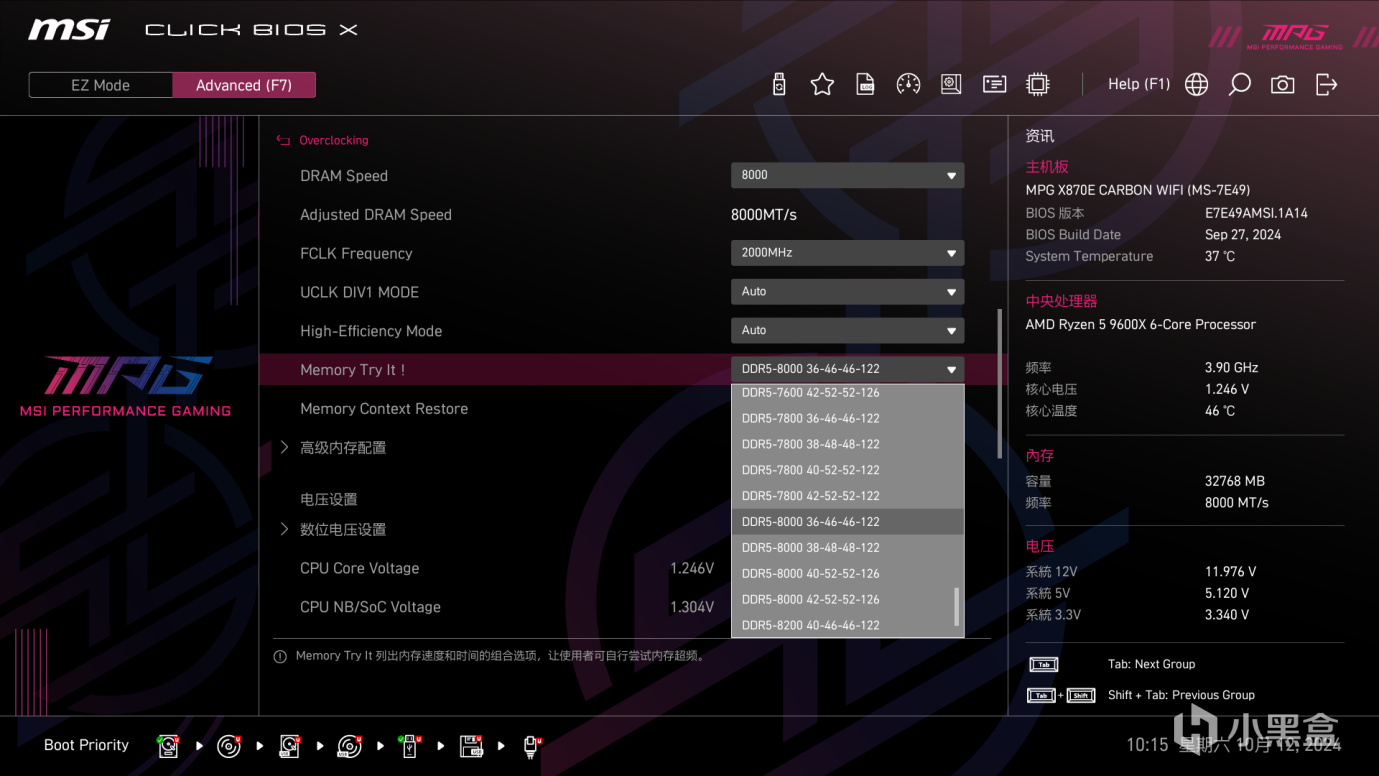Select the USB hard disk boot icon
Viewport: 1379px width, 776px height.
tap(289, 746)
